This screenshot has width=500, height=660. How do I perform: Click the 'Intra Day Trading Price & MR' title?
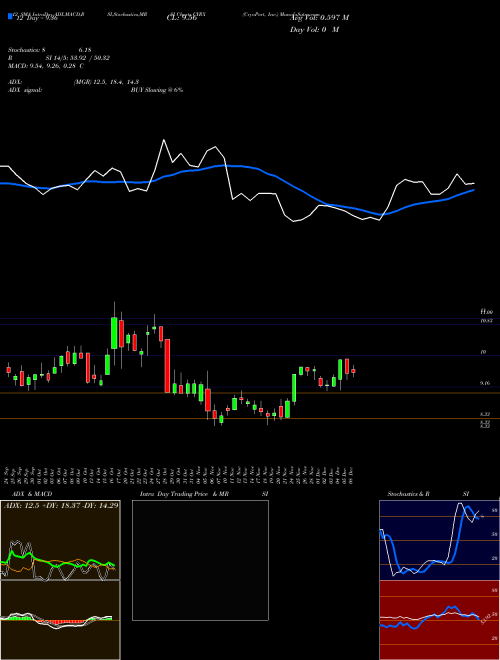point(184,494)
